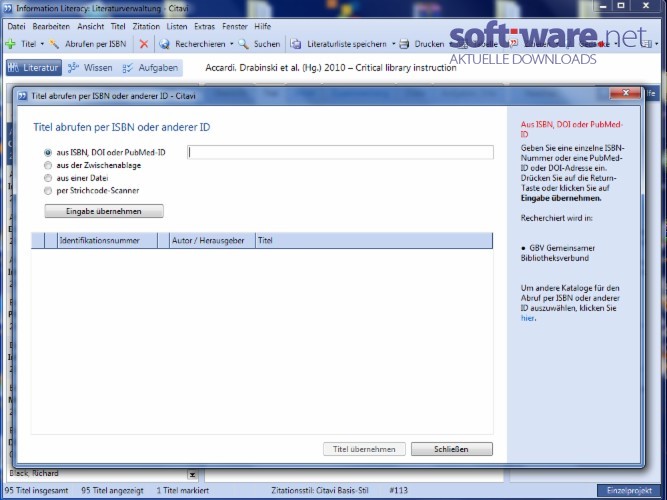Open the toolbar overflow arrow at far right
Screen dimensions: 667x500
657,44
